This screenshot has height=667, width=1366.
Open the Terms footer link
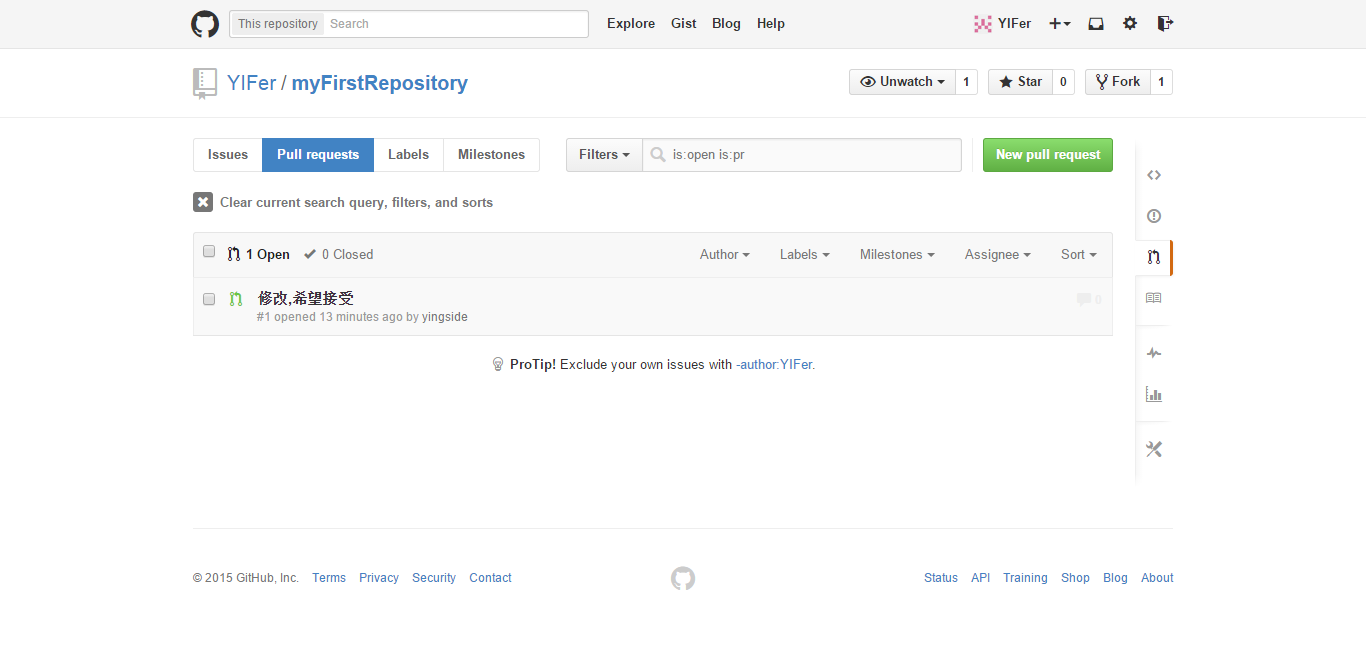click(x=329, y=578)
